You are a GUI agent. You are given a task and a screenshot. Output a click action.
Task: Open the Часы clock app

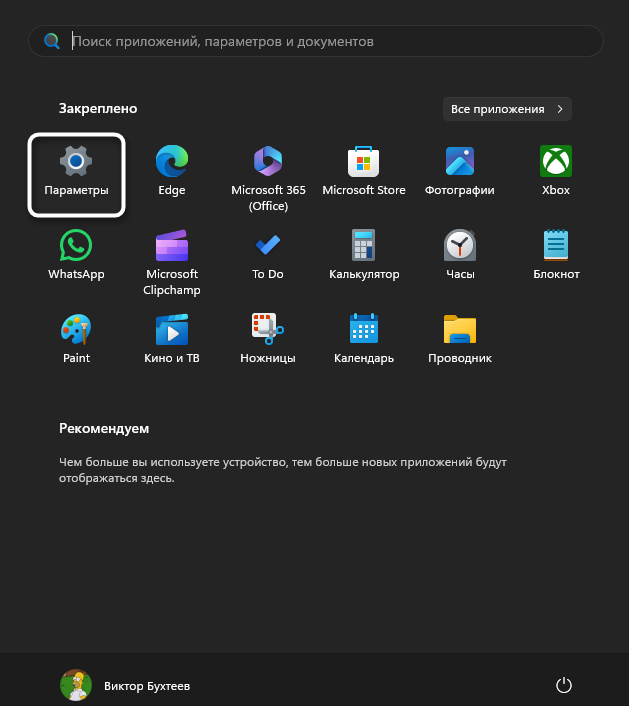pos(460,255)
